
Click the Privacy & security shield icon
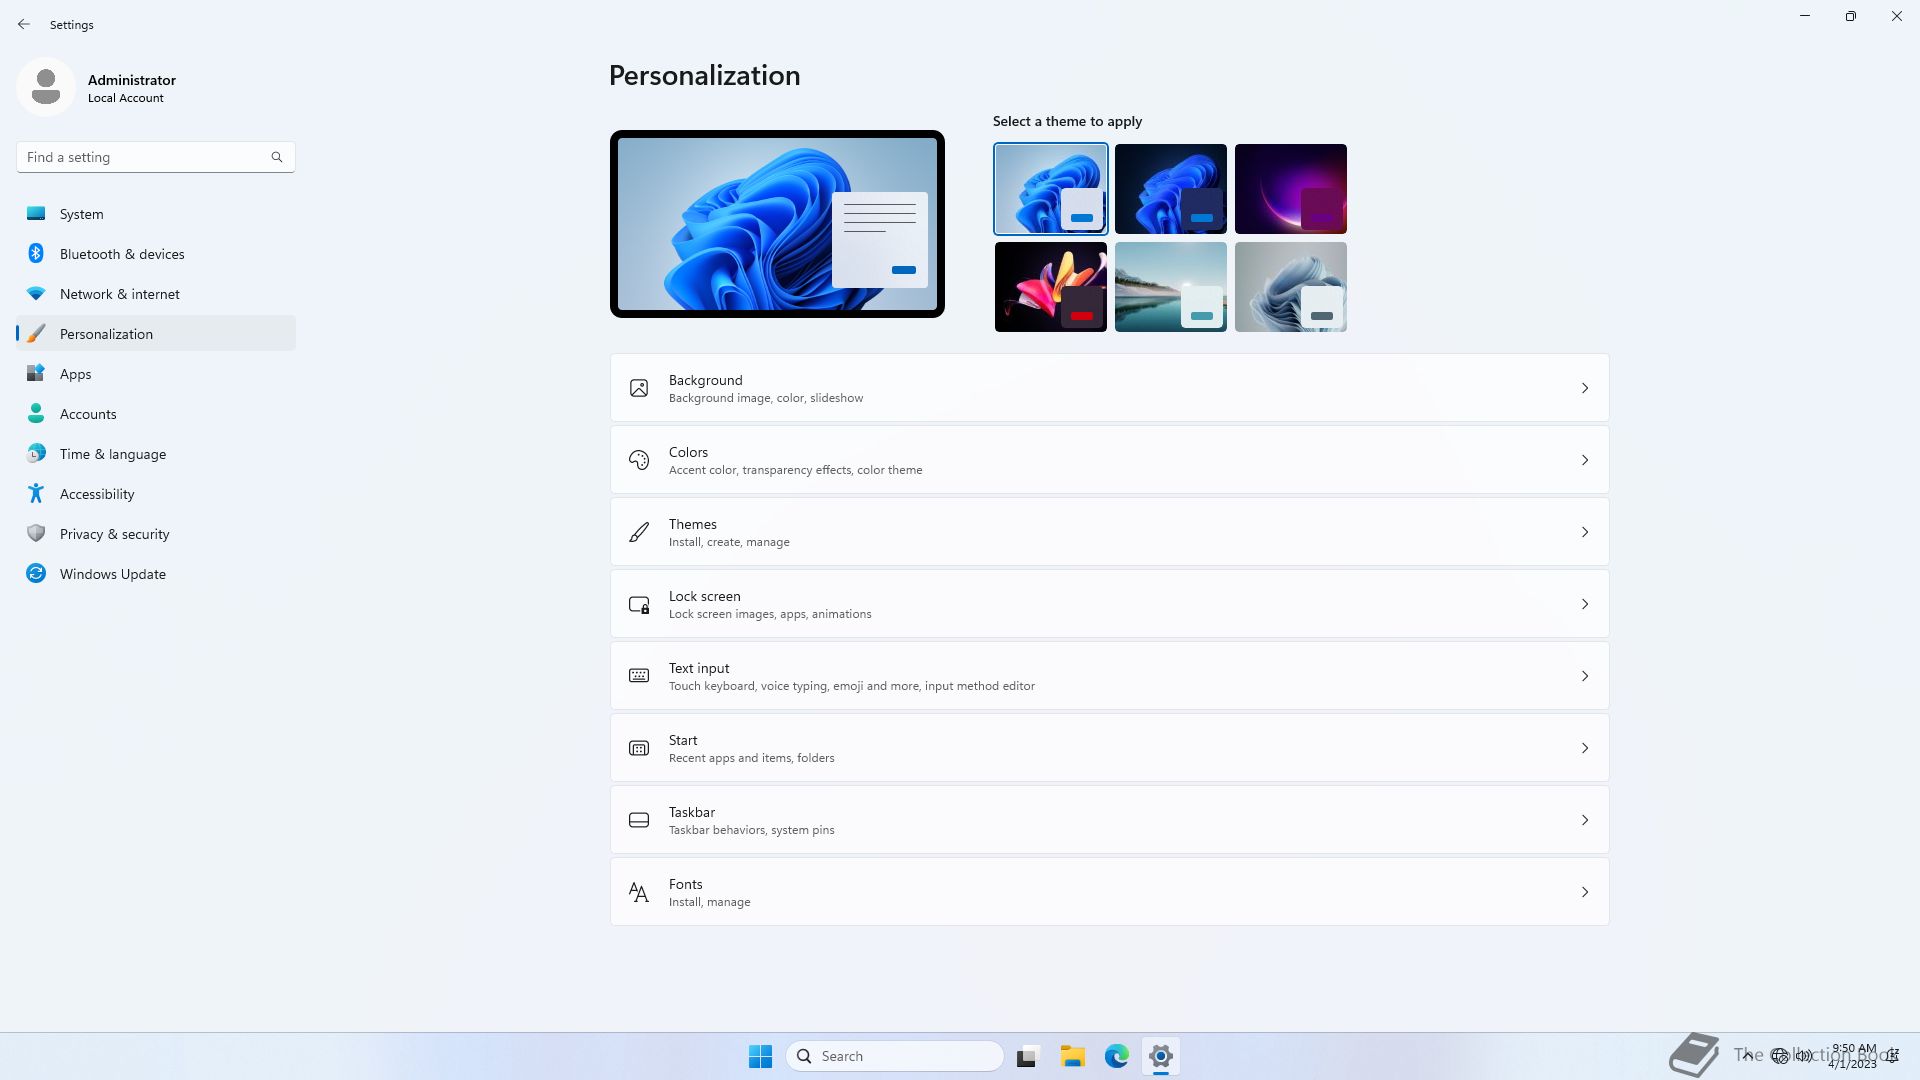point(36,533)
